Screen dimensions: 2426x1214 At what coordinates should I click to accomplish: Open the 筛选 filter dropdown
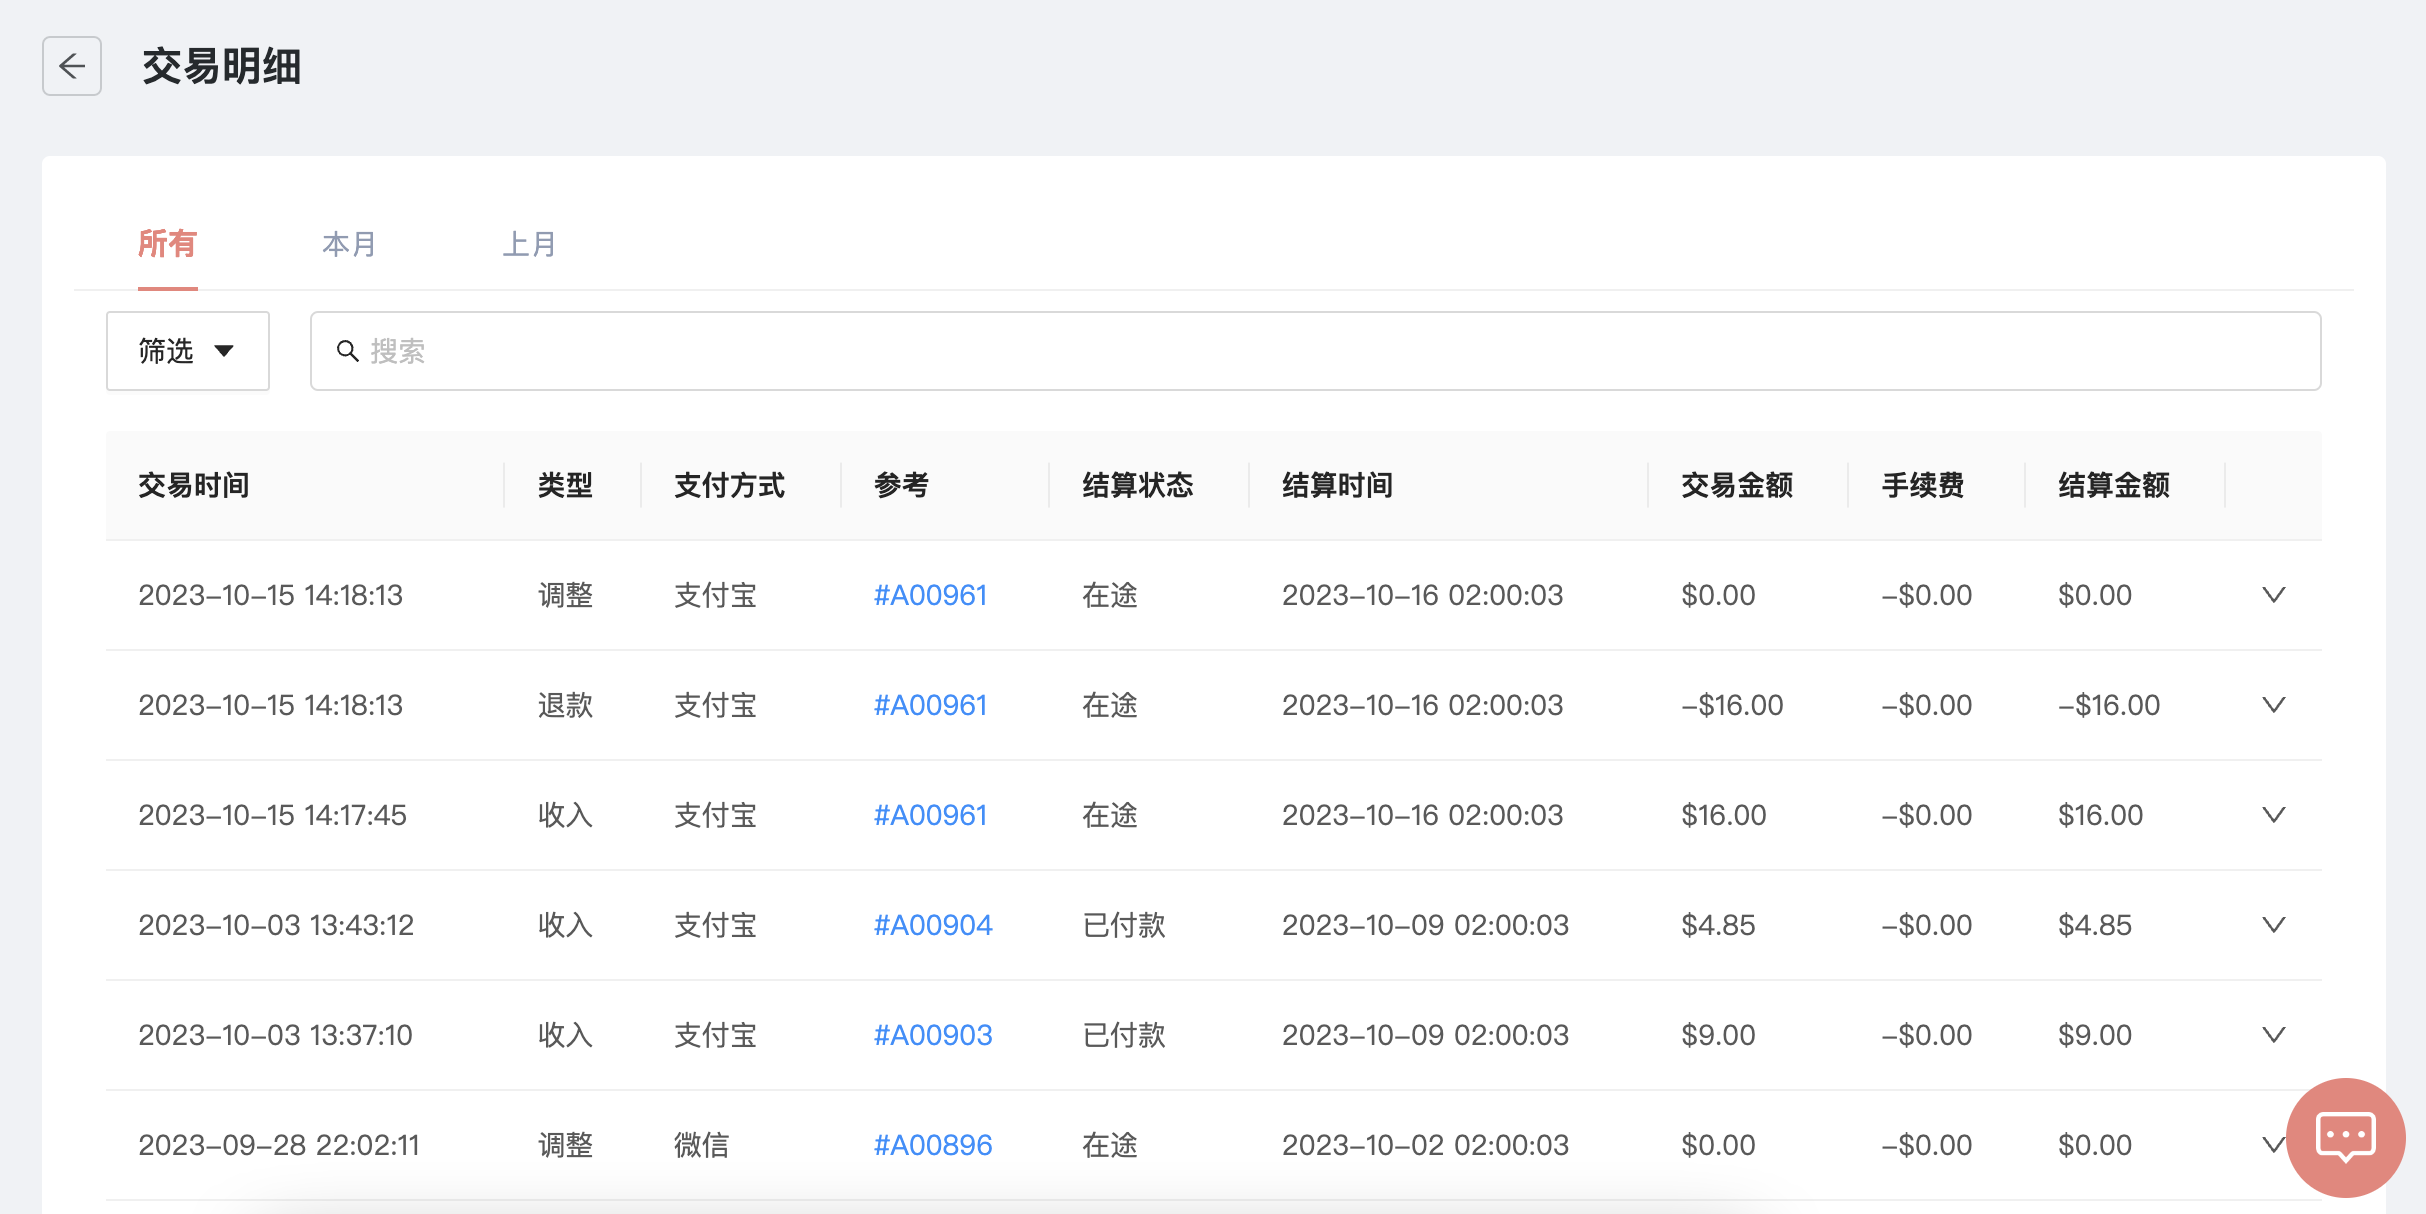188,351
